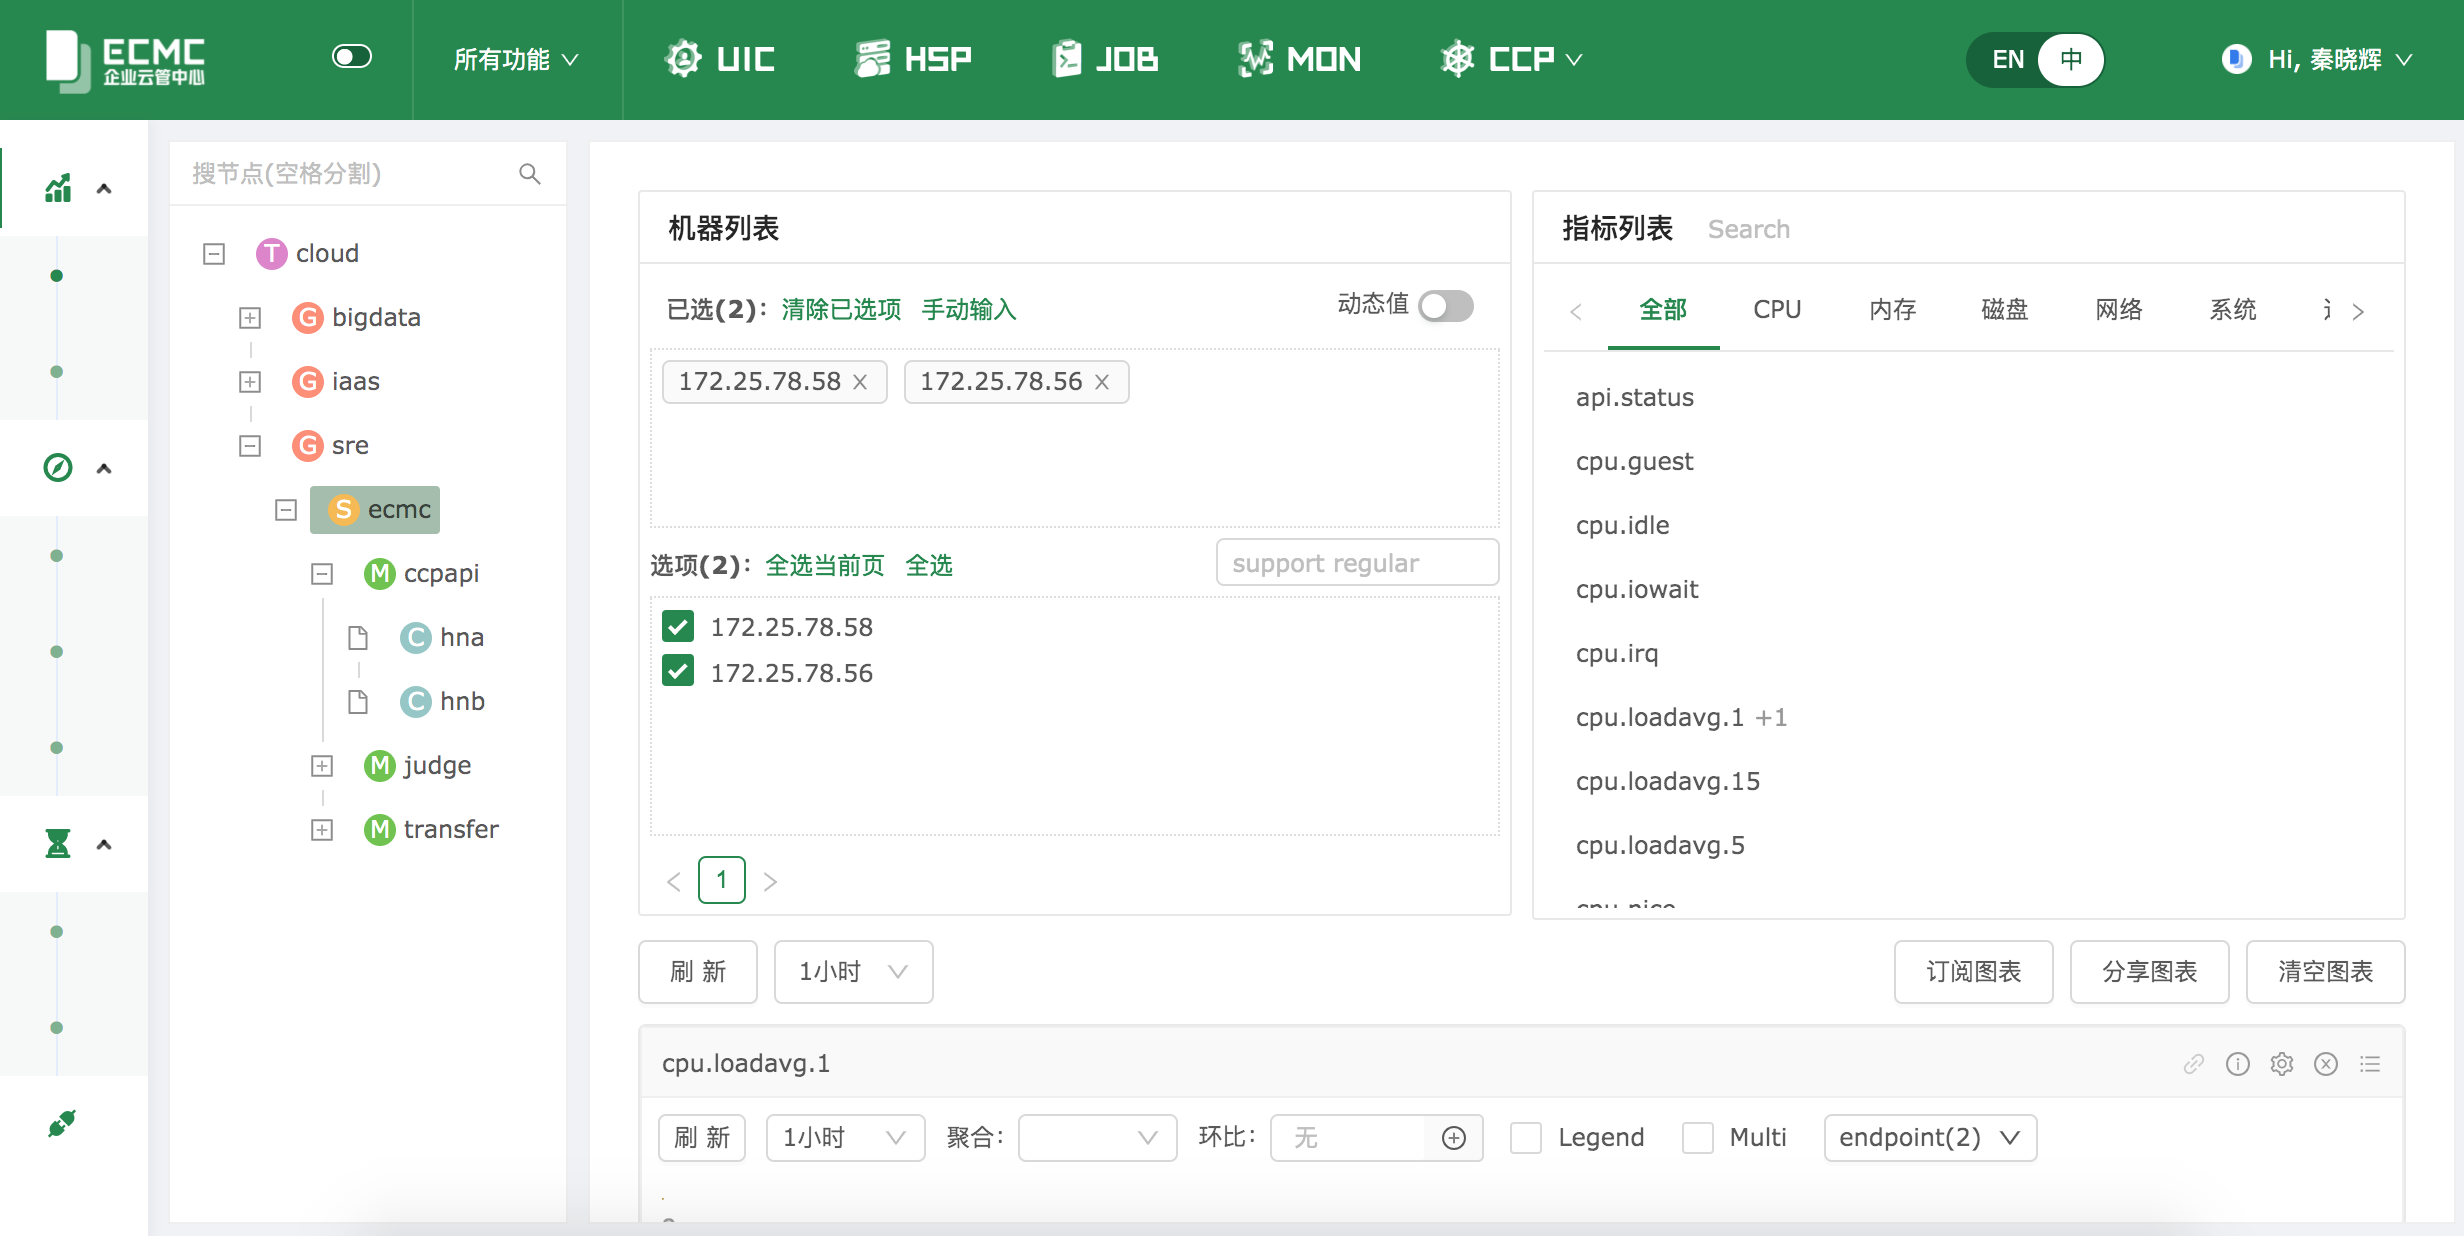The height and width of the screenshot is (1236, 2464).
Task: Enable the Legend checkbox
Action: 1526,1138
